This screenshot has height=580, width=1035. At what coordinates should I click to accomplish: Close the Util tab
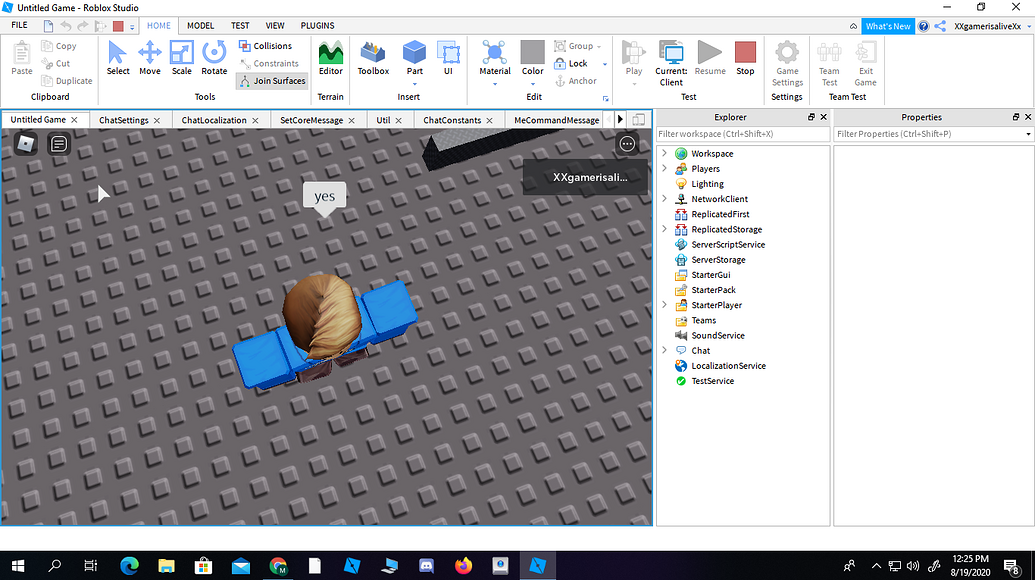coord(399,120)
